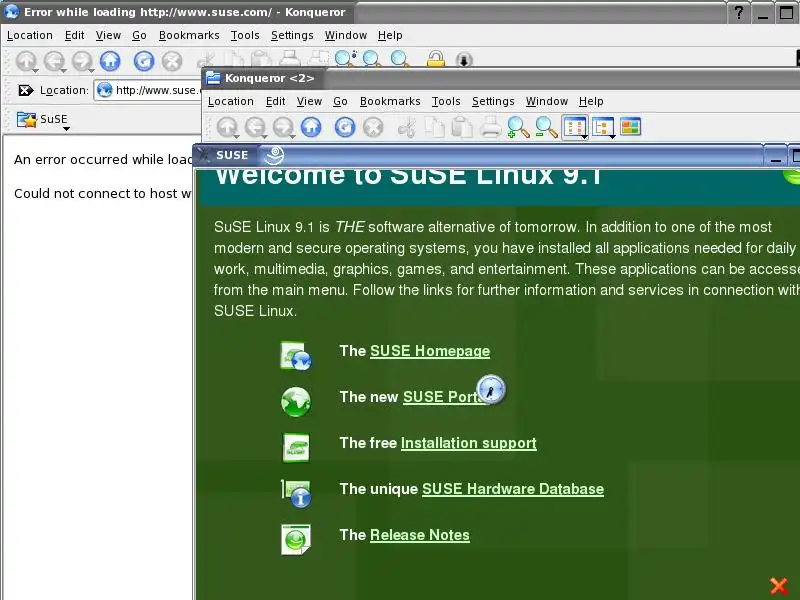The height and width of the screenshot is (600, 800).
Task: Go to Home in the main Konqueror window
Action: [x=110, y=61]
